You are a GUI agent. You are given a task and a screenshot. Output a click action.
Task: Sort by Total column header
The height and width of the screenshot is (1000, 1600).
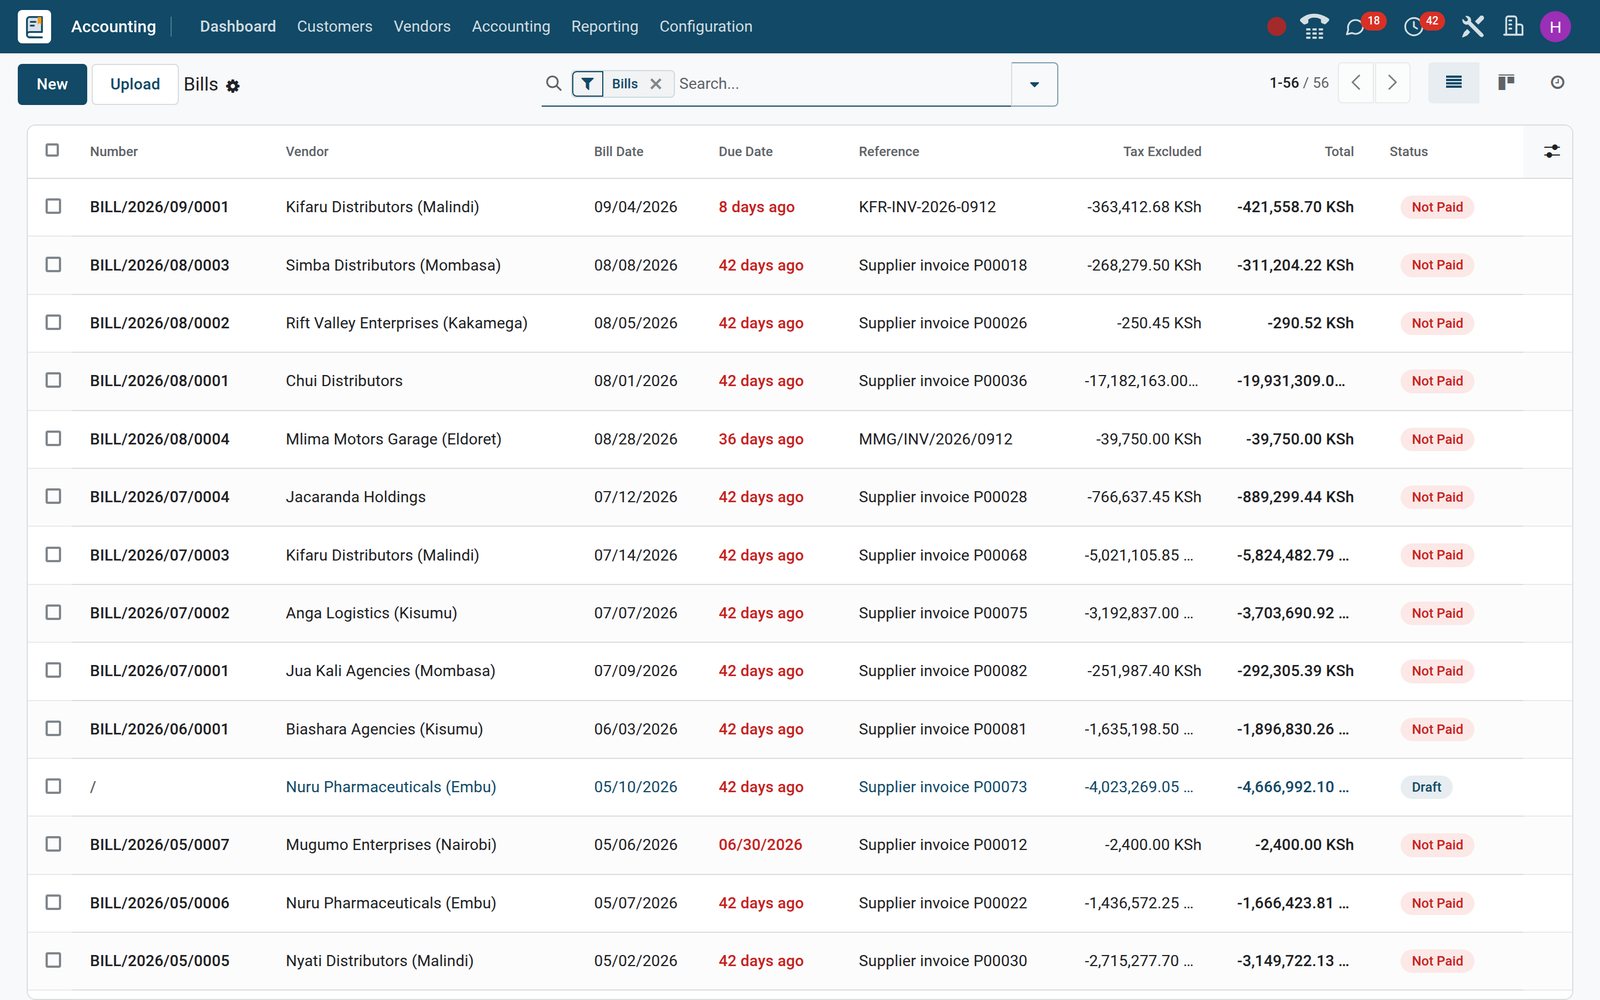[1339, 152]
